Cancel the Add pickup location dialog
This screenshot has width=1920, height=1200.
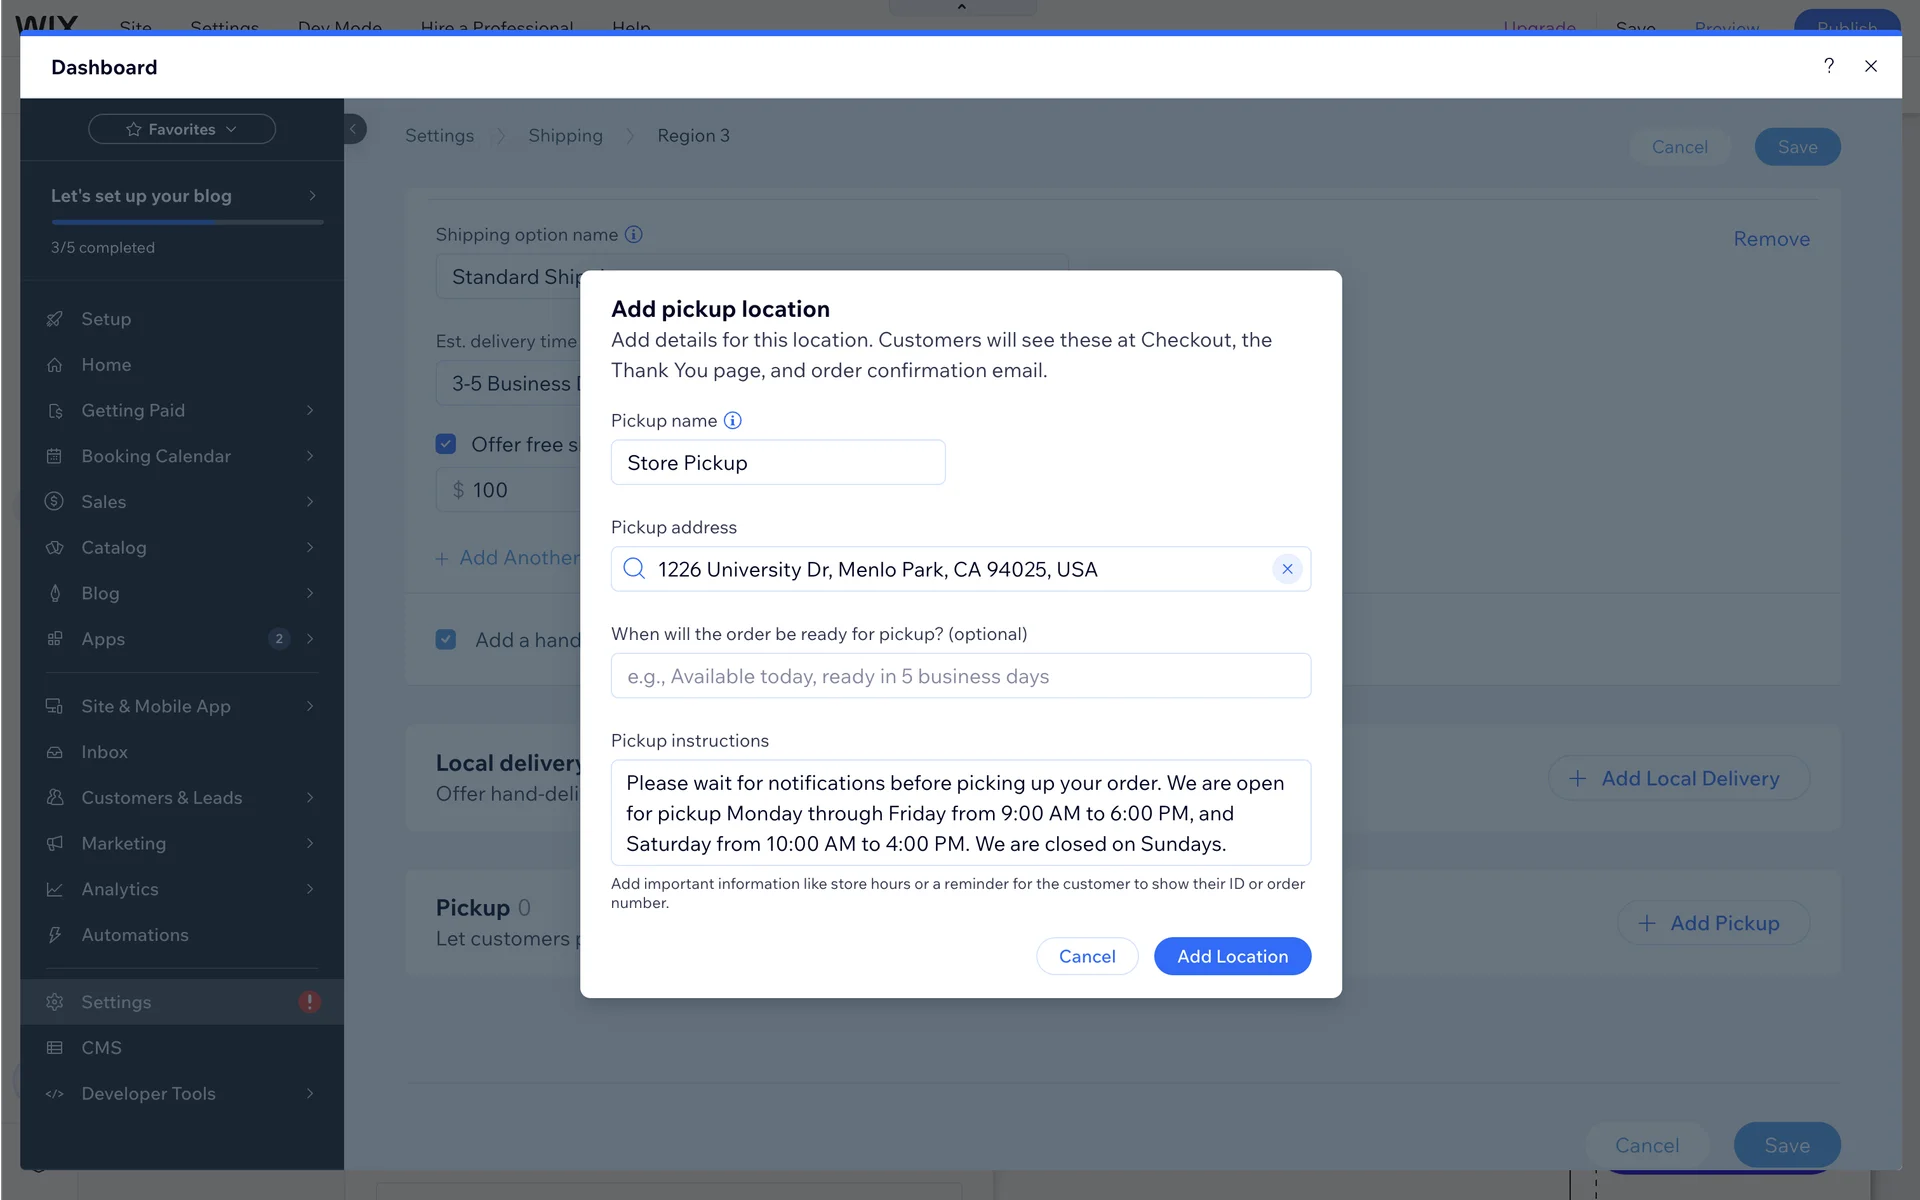click(1087, 956)
